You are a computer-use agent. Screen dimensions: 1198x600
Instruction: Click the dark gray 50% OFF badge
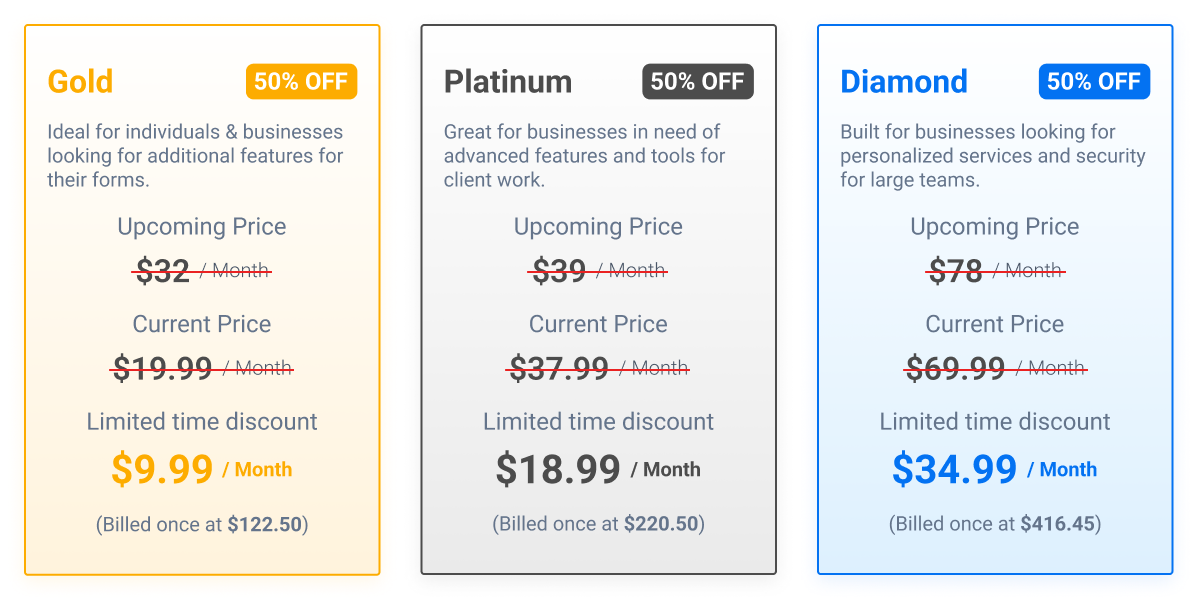tap(698, 82)
